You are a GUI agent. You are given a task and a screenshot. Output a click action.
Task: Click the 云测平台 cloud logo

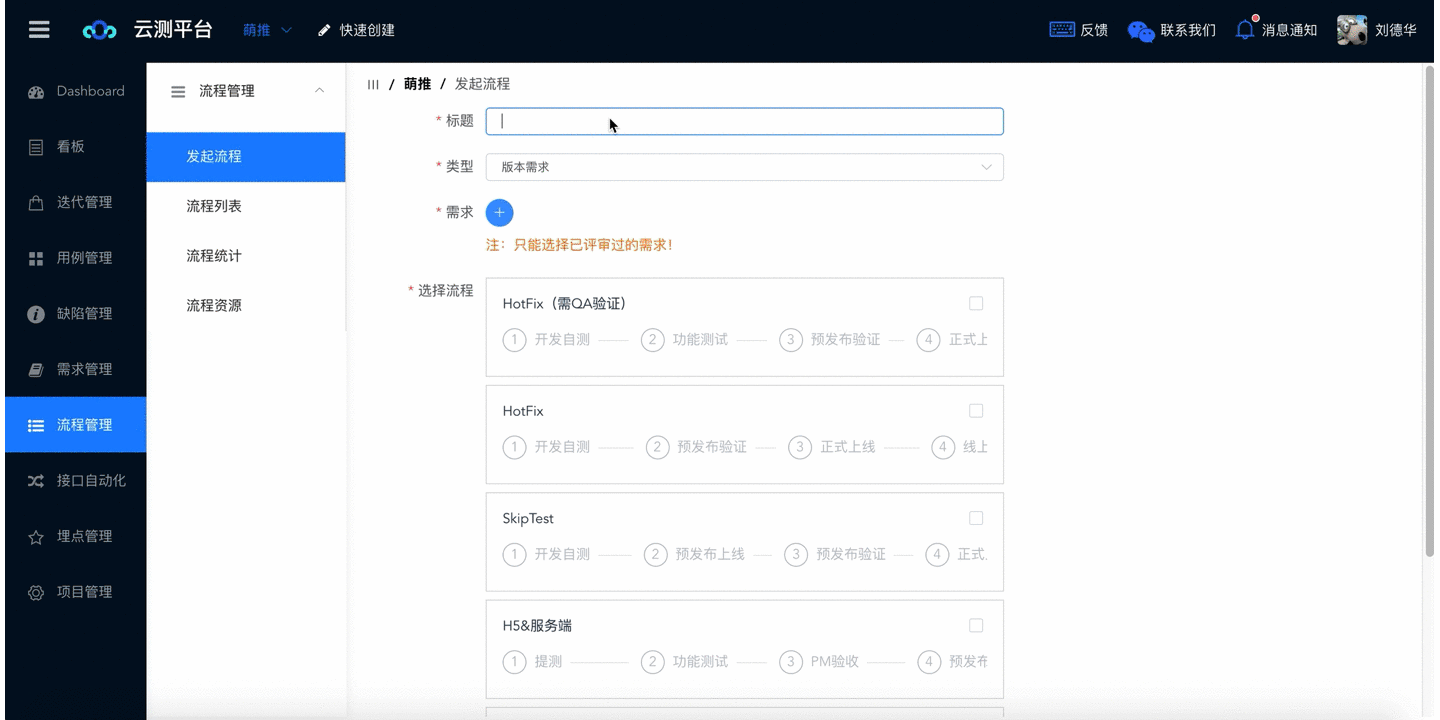click(100, 31)
